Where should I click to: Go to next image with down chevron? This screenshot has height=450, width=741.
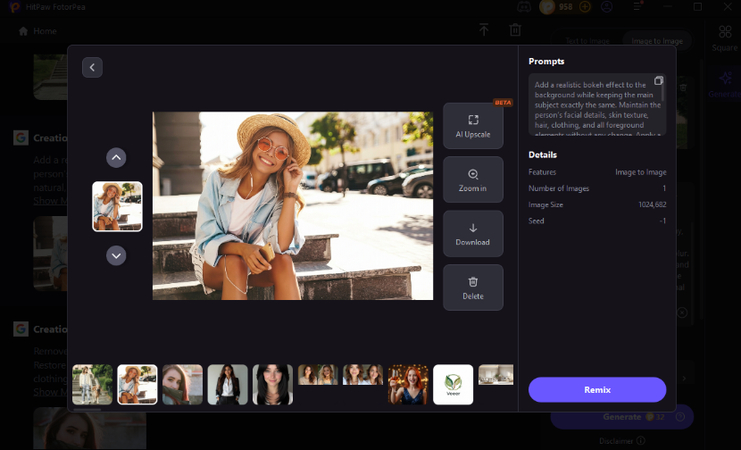pyautogui.click(x=116, y=256)
